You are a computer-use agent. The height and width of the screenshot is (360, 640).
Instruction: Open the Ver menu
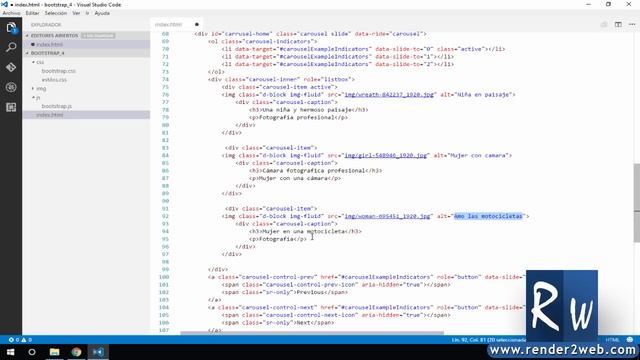tap(76, 13)
